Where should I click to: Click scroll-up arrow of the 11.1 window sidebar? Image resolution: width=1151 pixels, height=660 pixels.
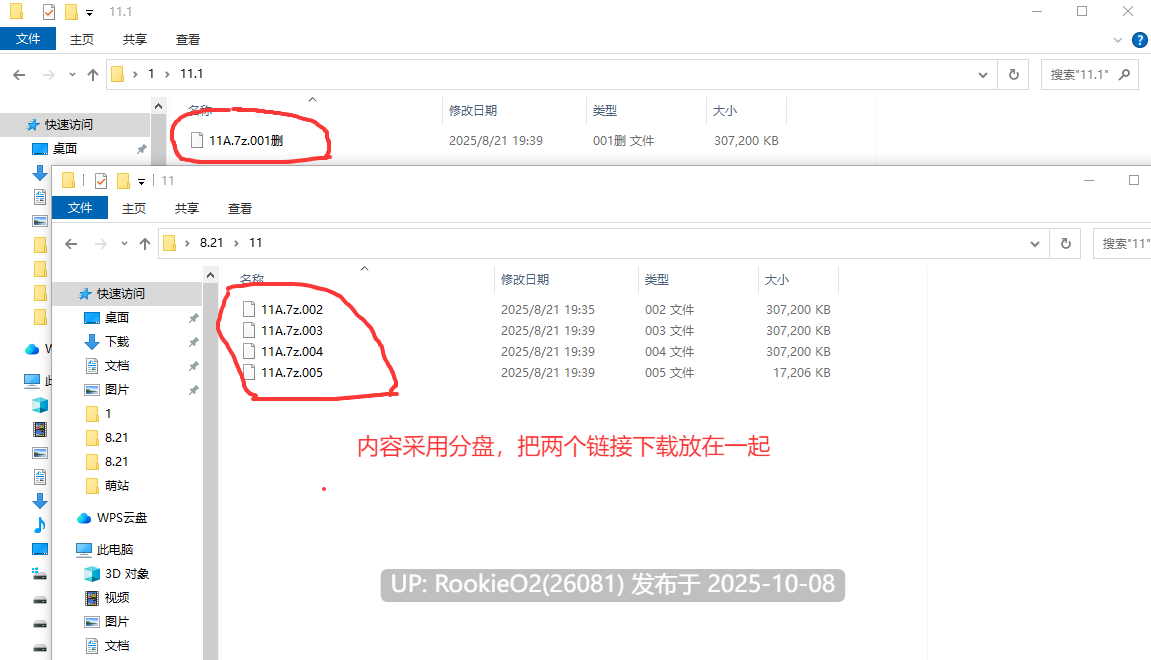point(159,106)
